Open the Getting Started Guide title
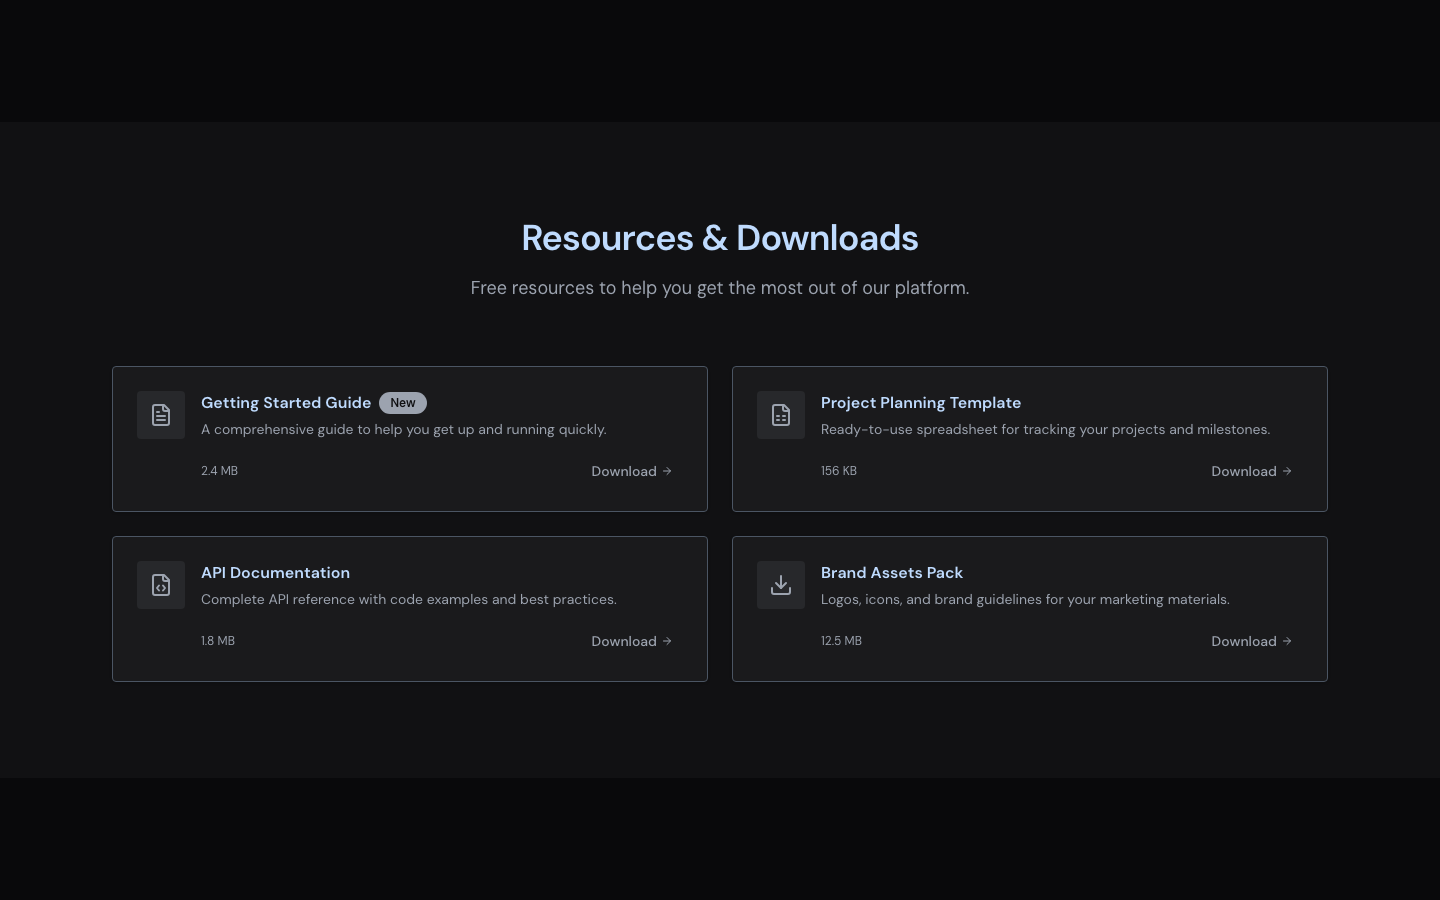 pyautogui.click(x=286, y=403)
